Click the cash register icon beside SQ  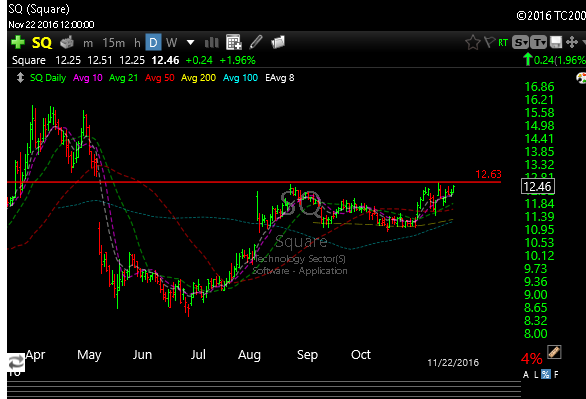(x=67, y=43)
